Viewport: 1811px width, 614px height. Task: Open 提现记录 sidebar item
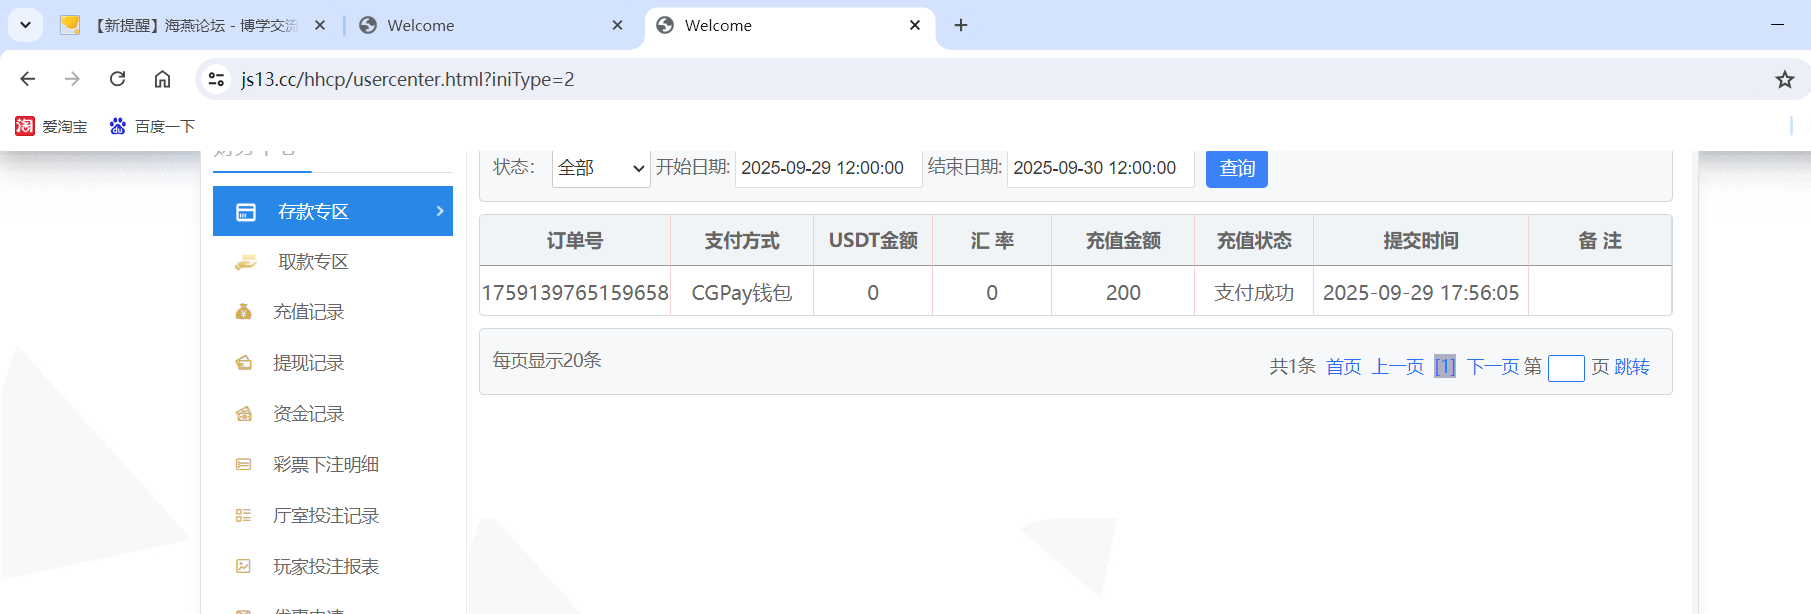click(x=333, y=363)
